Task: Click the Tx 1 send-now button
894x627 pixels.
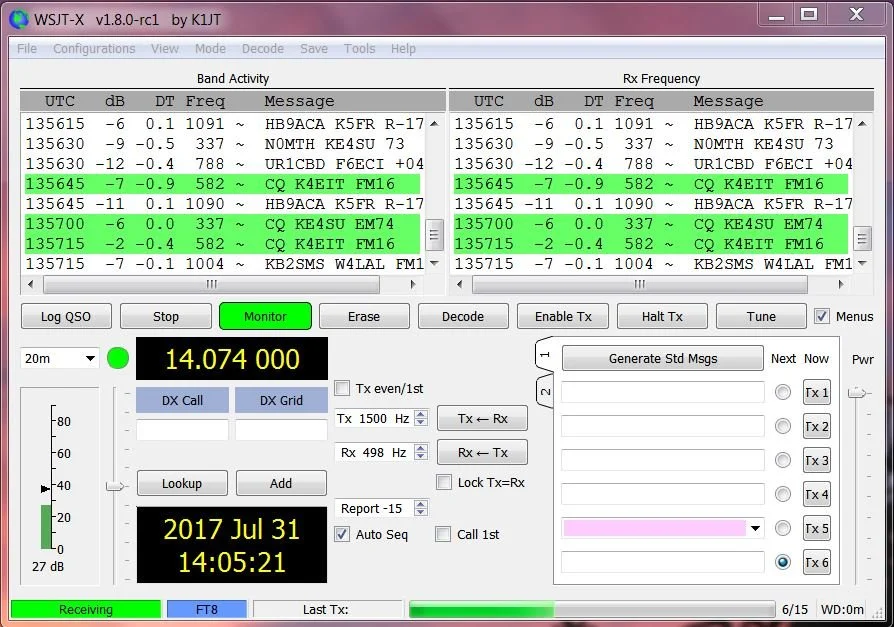Action: click(x=816, y=392)
